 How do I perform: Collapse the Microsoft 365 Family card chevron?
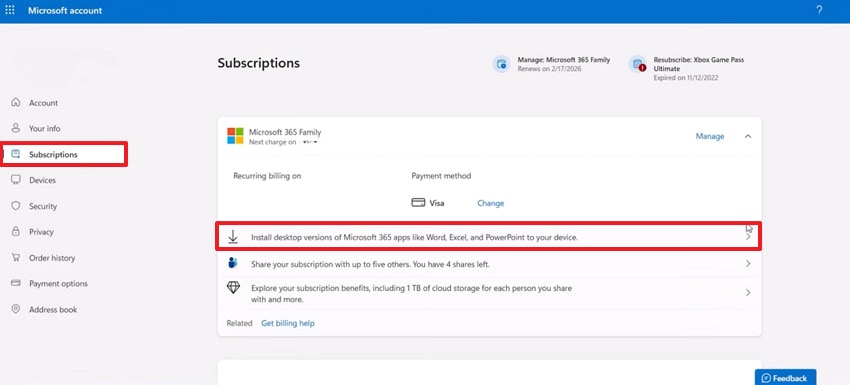click(x=748, y=136)
